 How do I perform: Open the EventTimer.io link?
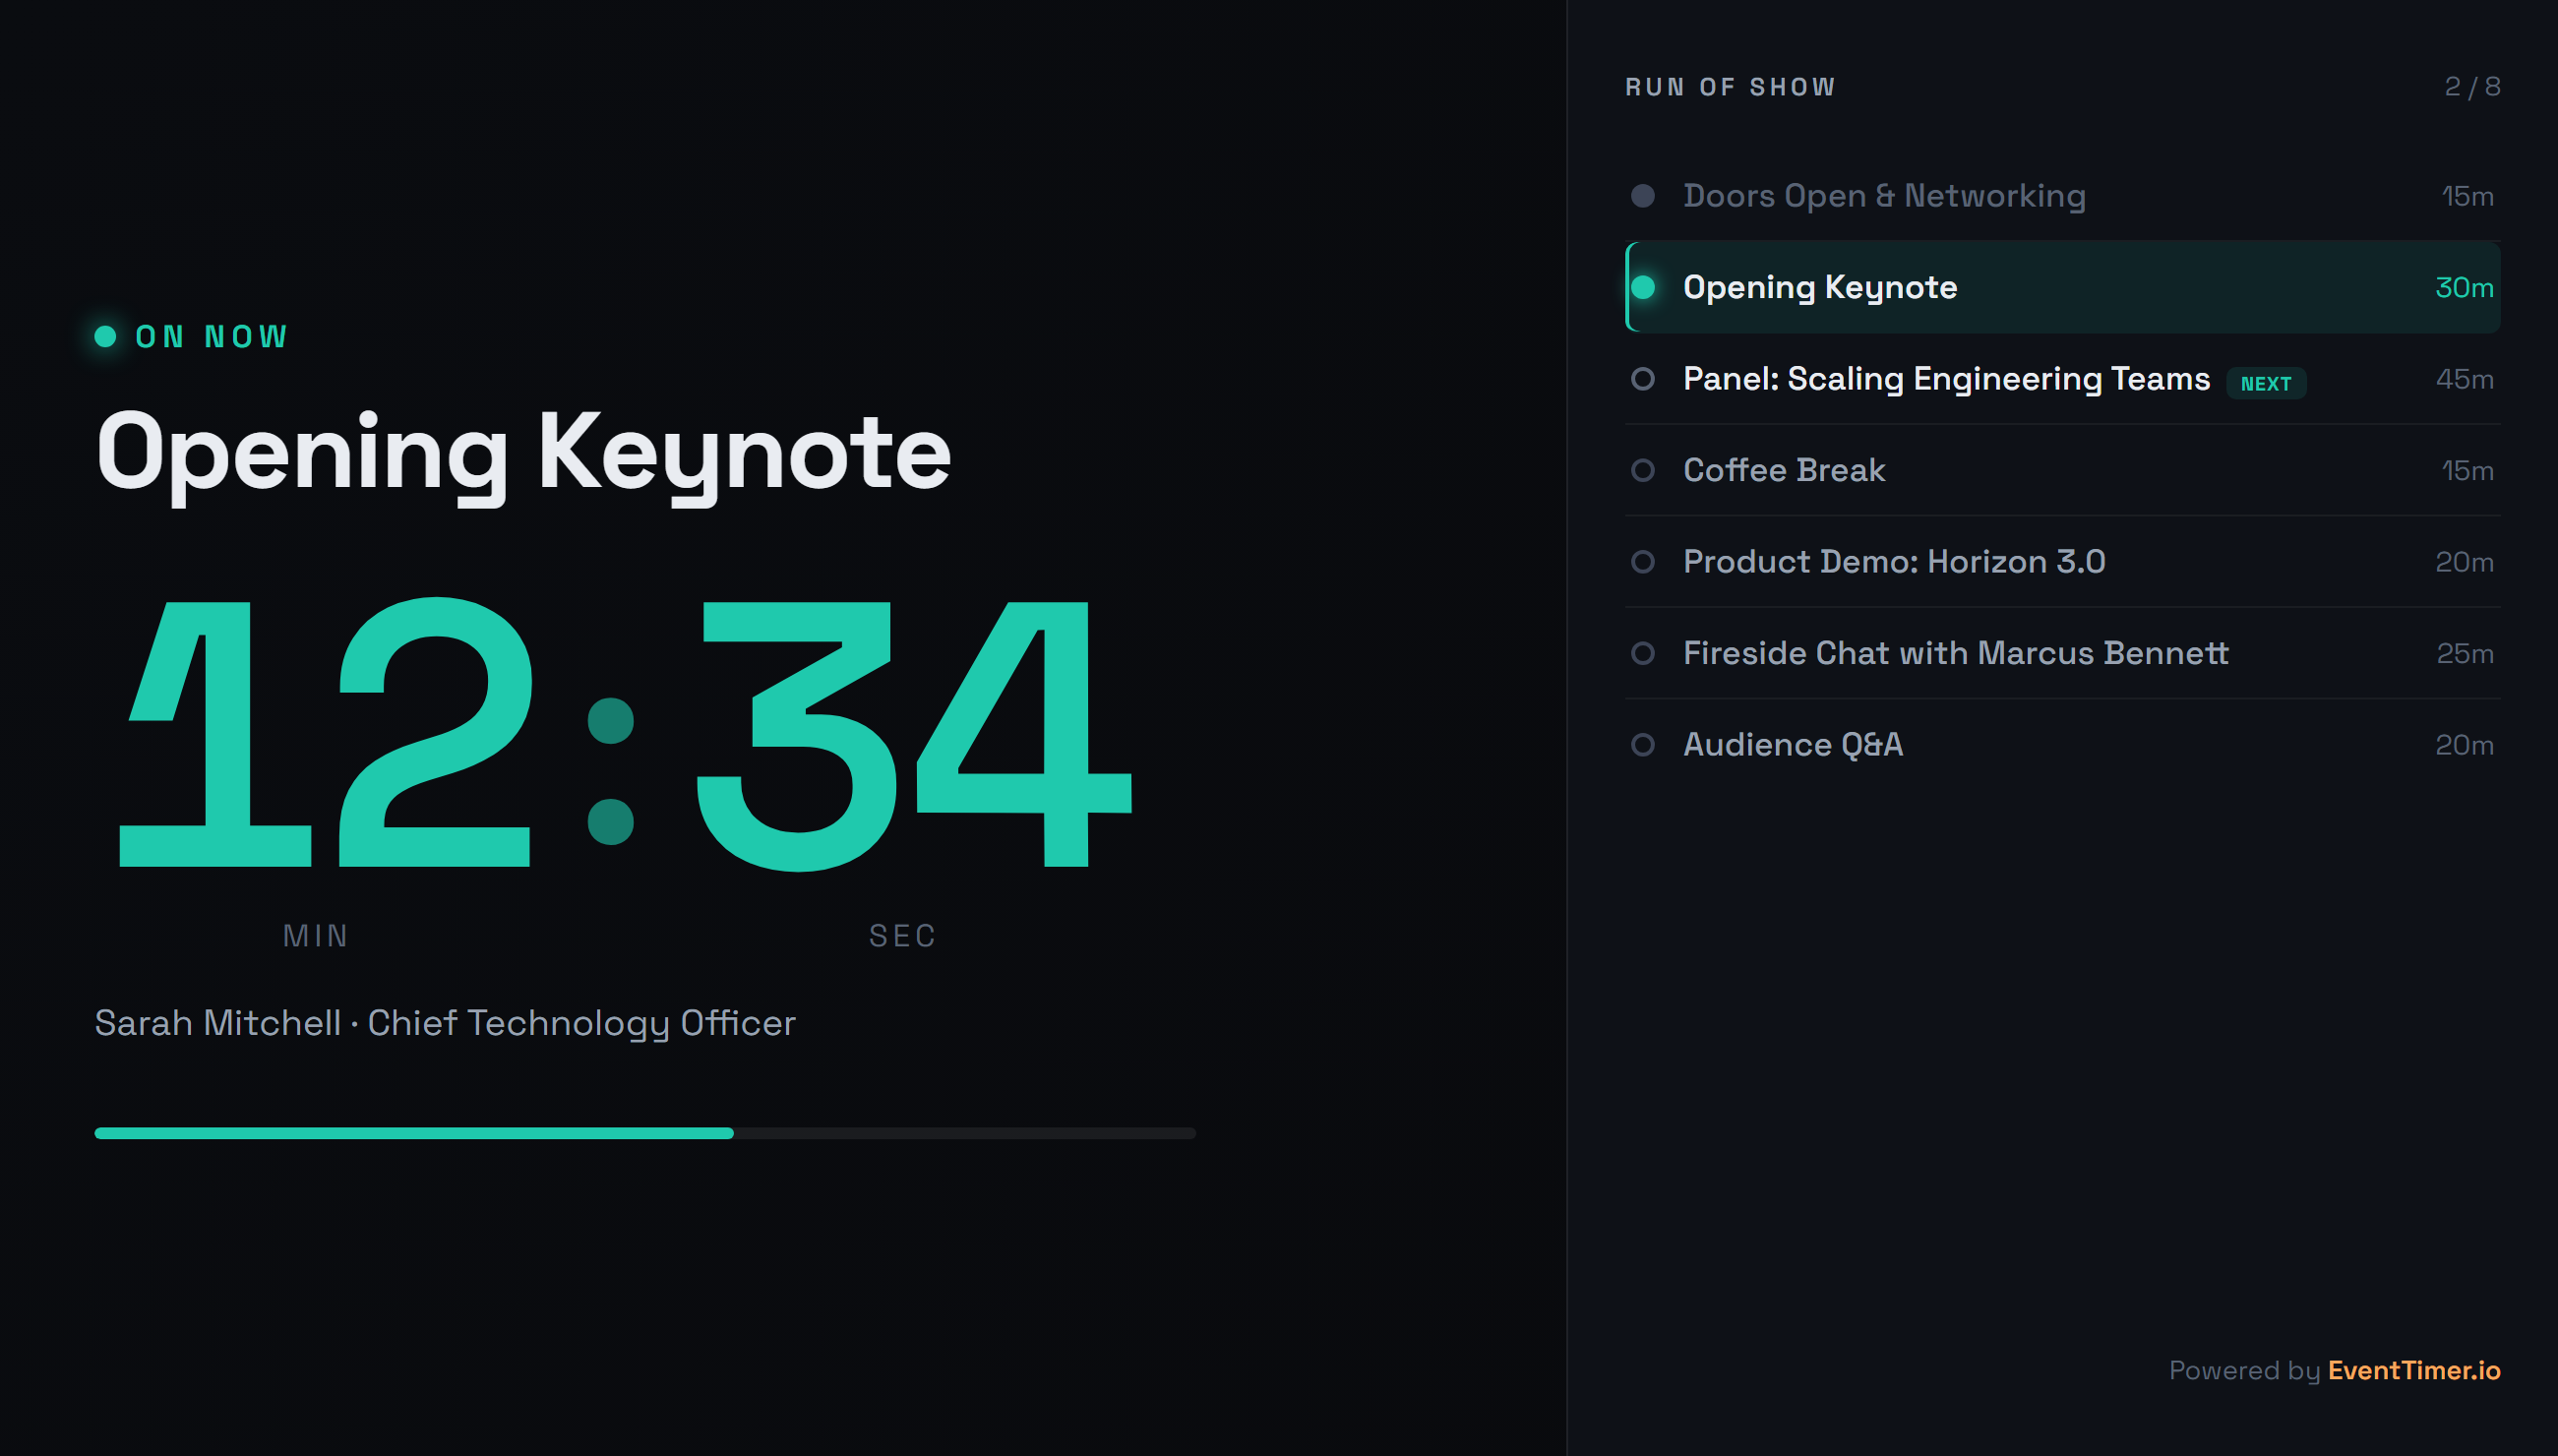pos(2413,1370)
